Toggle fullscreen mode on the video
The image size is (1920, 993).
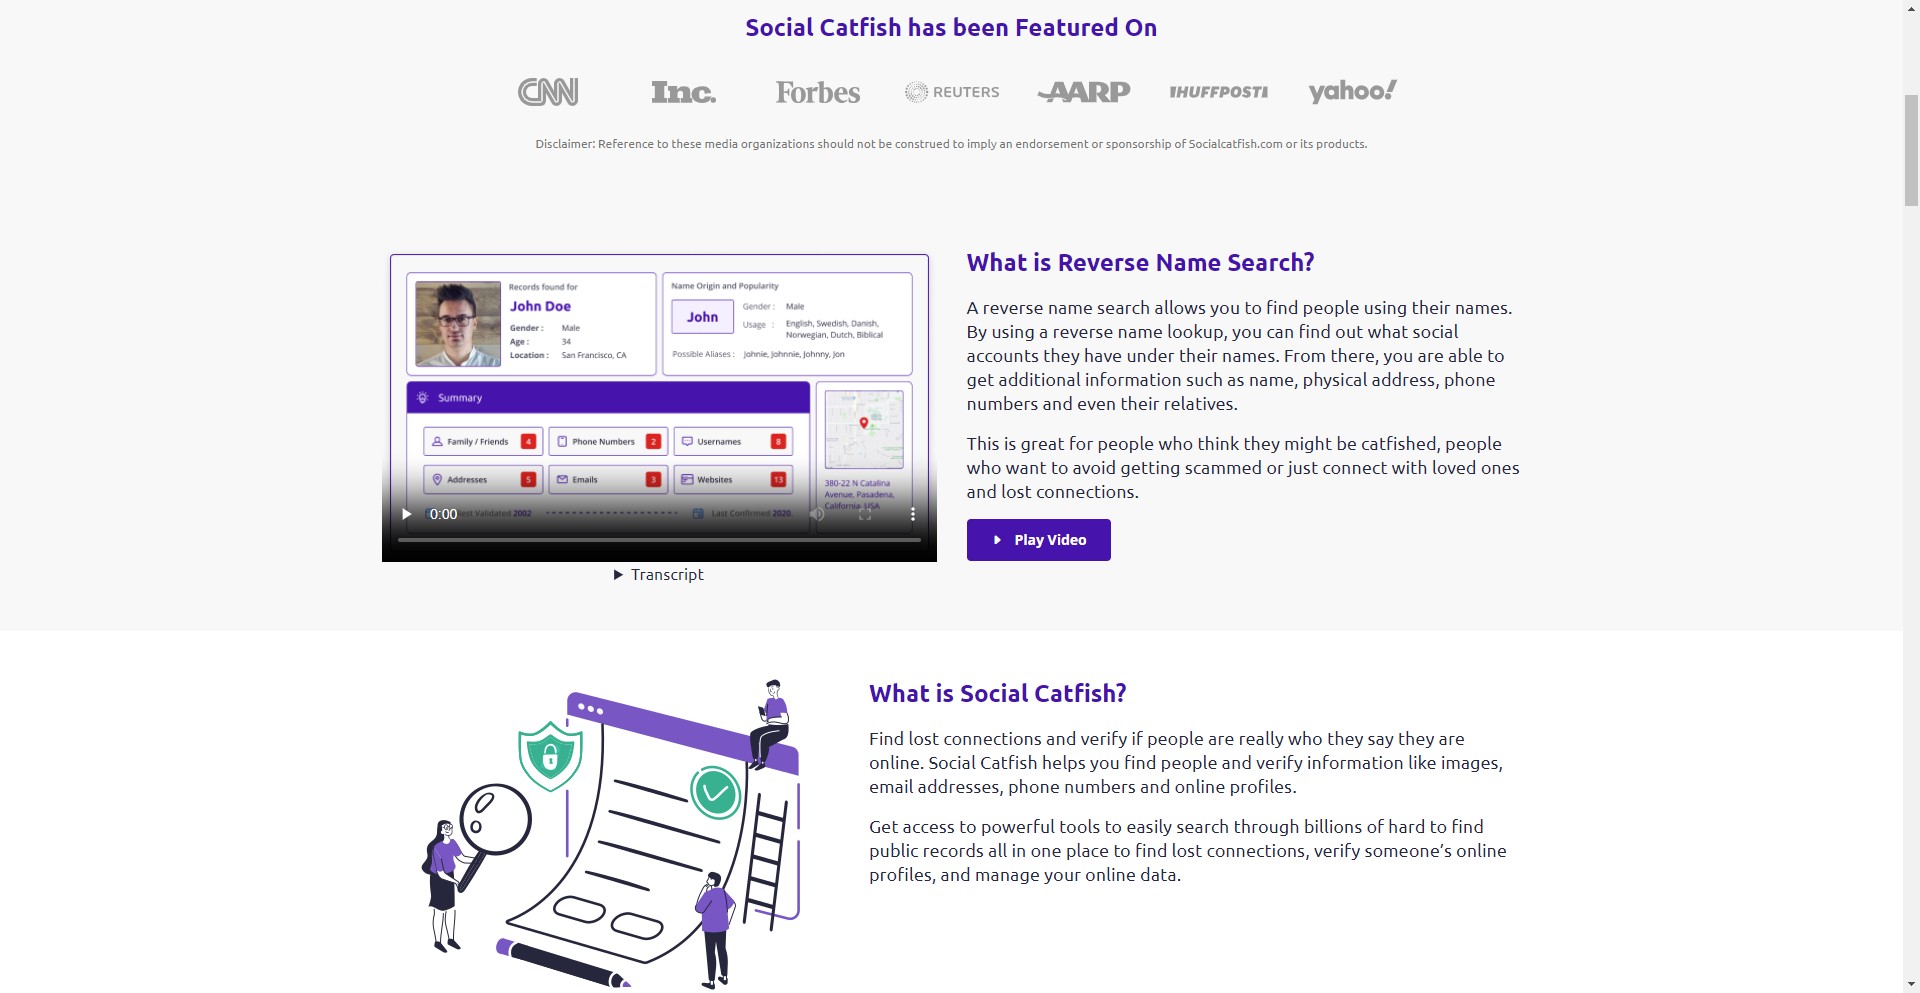(x=865, y=514)
